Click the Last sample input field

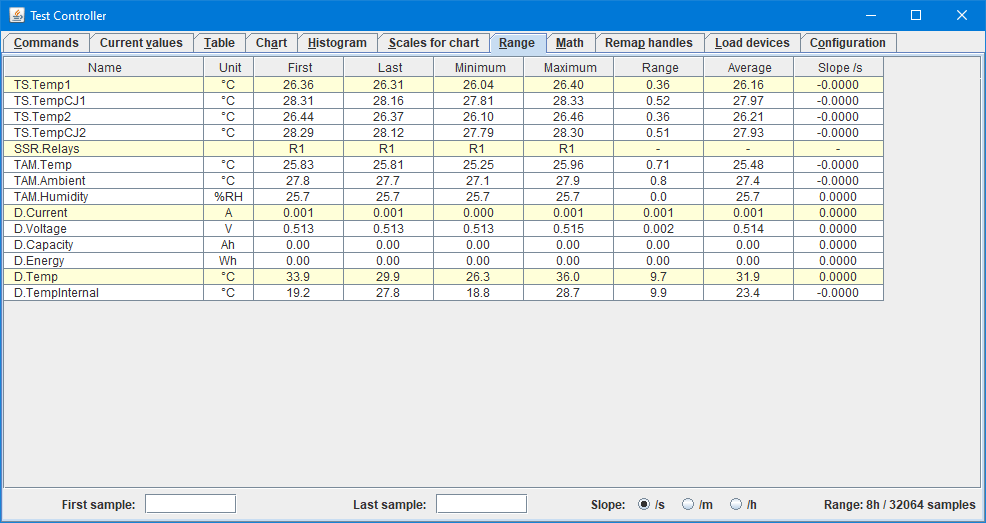coord(482,504)
